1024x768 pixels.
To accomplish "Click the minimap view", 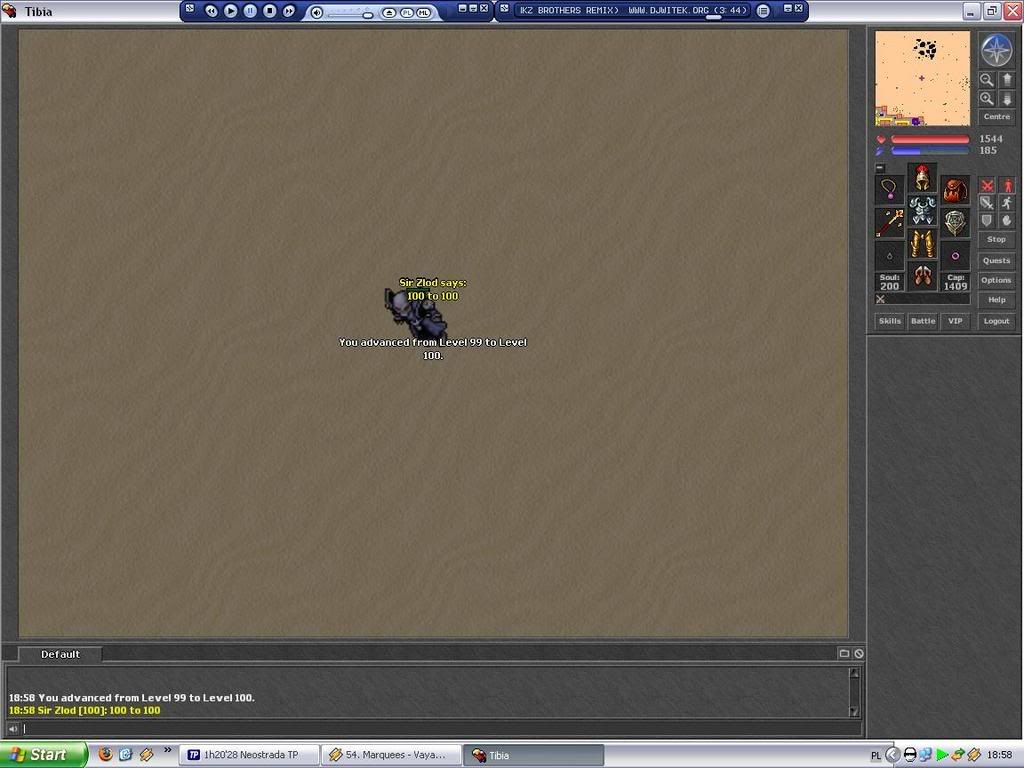I will (x=922, y=78).
